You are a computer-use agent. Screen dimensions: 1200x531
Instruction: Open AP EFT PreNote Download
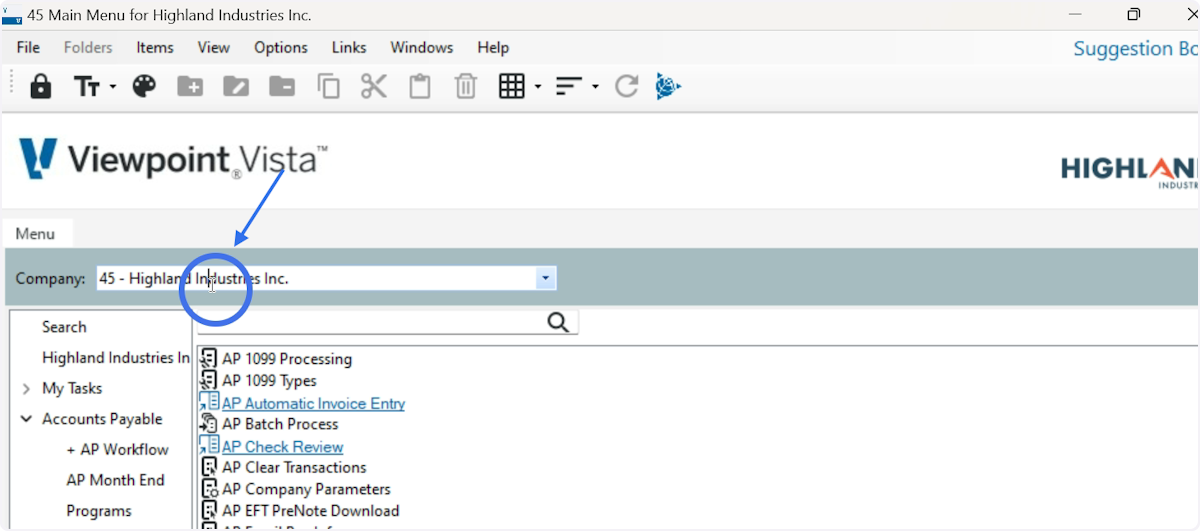click(x=310, y=511)
